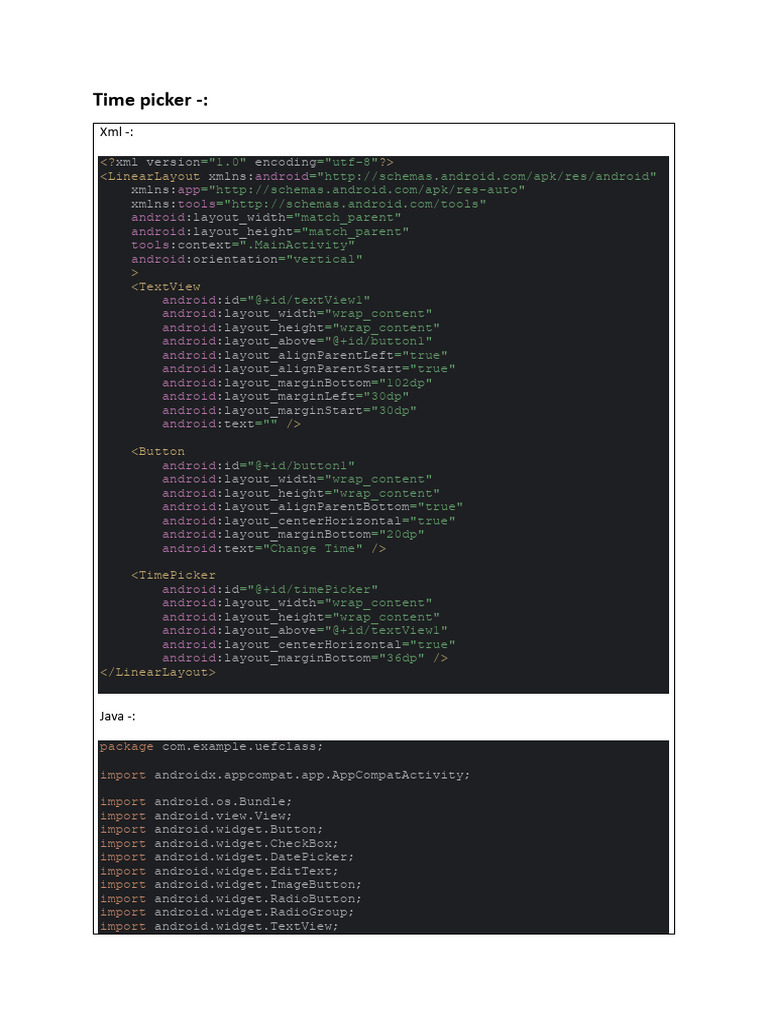Click the "Change Time" text attribute line
768x1024 pixels.
pyautogui.click(x=274, y=548)
